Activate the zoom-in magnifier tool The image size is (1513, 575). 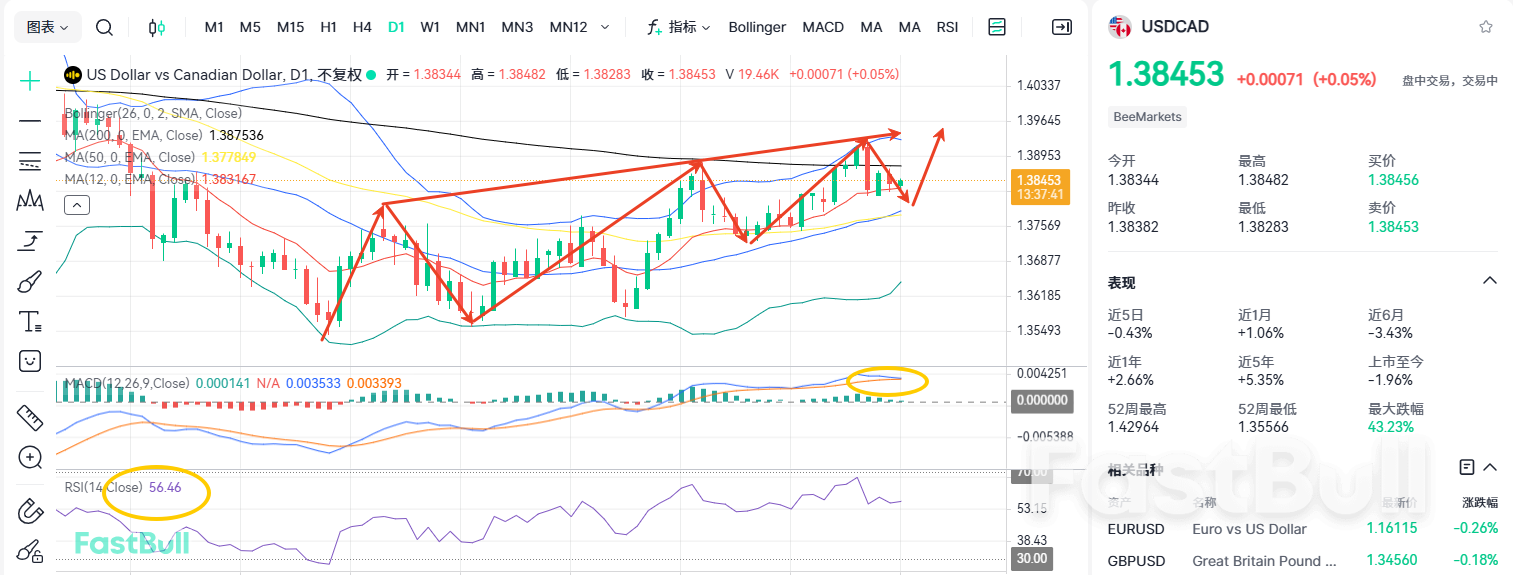coord(30,458)
